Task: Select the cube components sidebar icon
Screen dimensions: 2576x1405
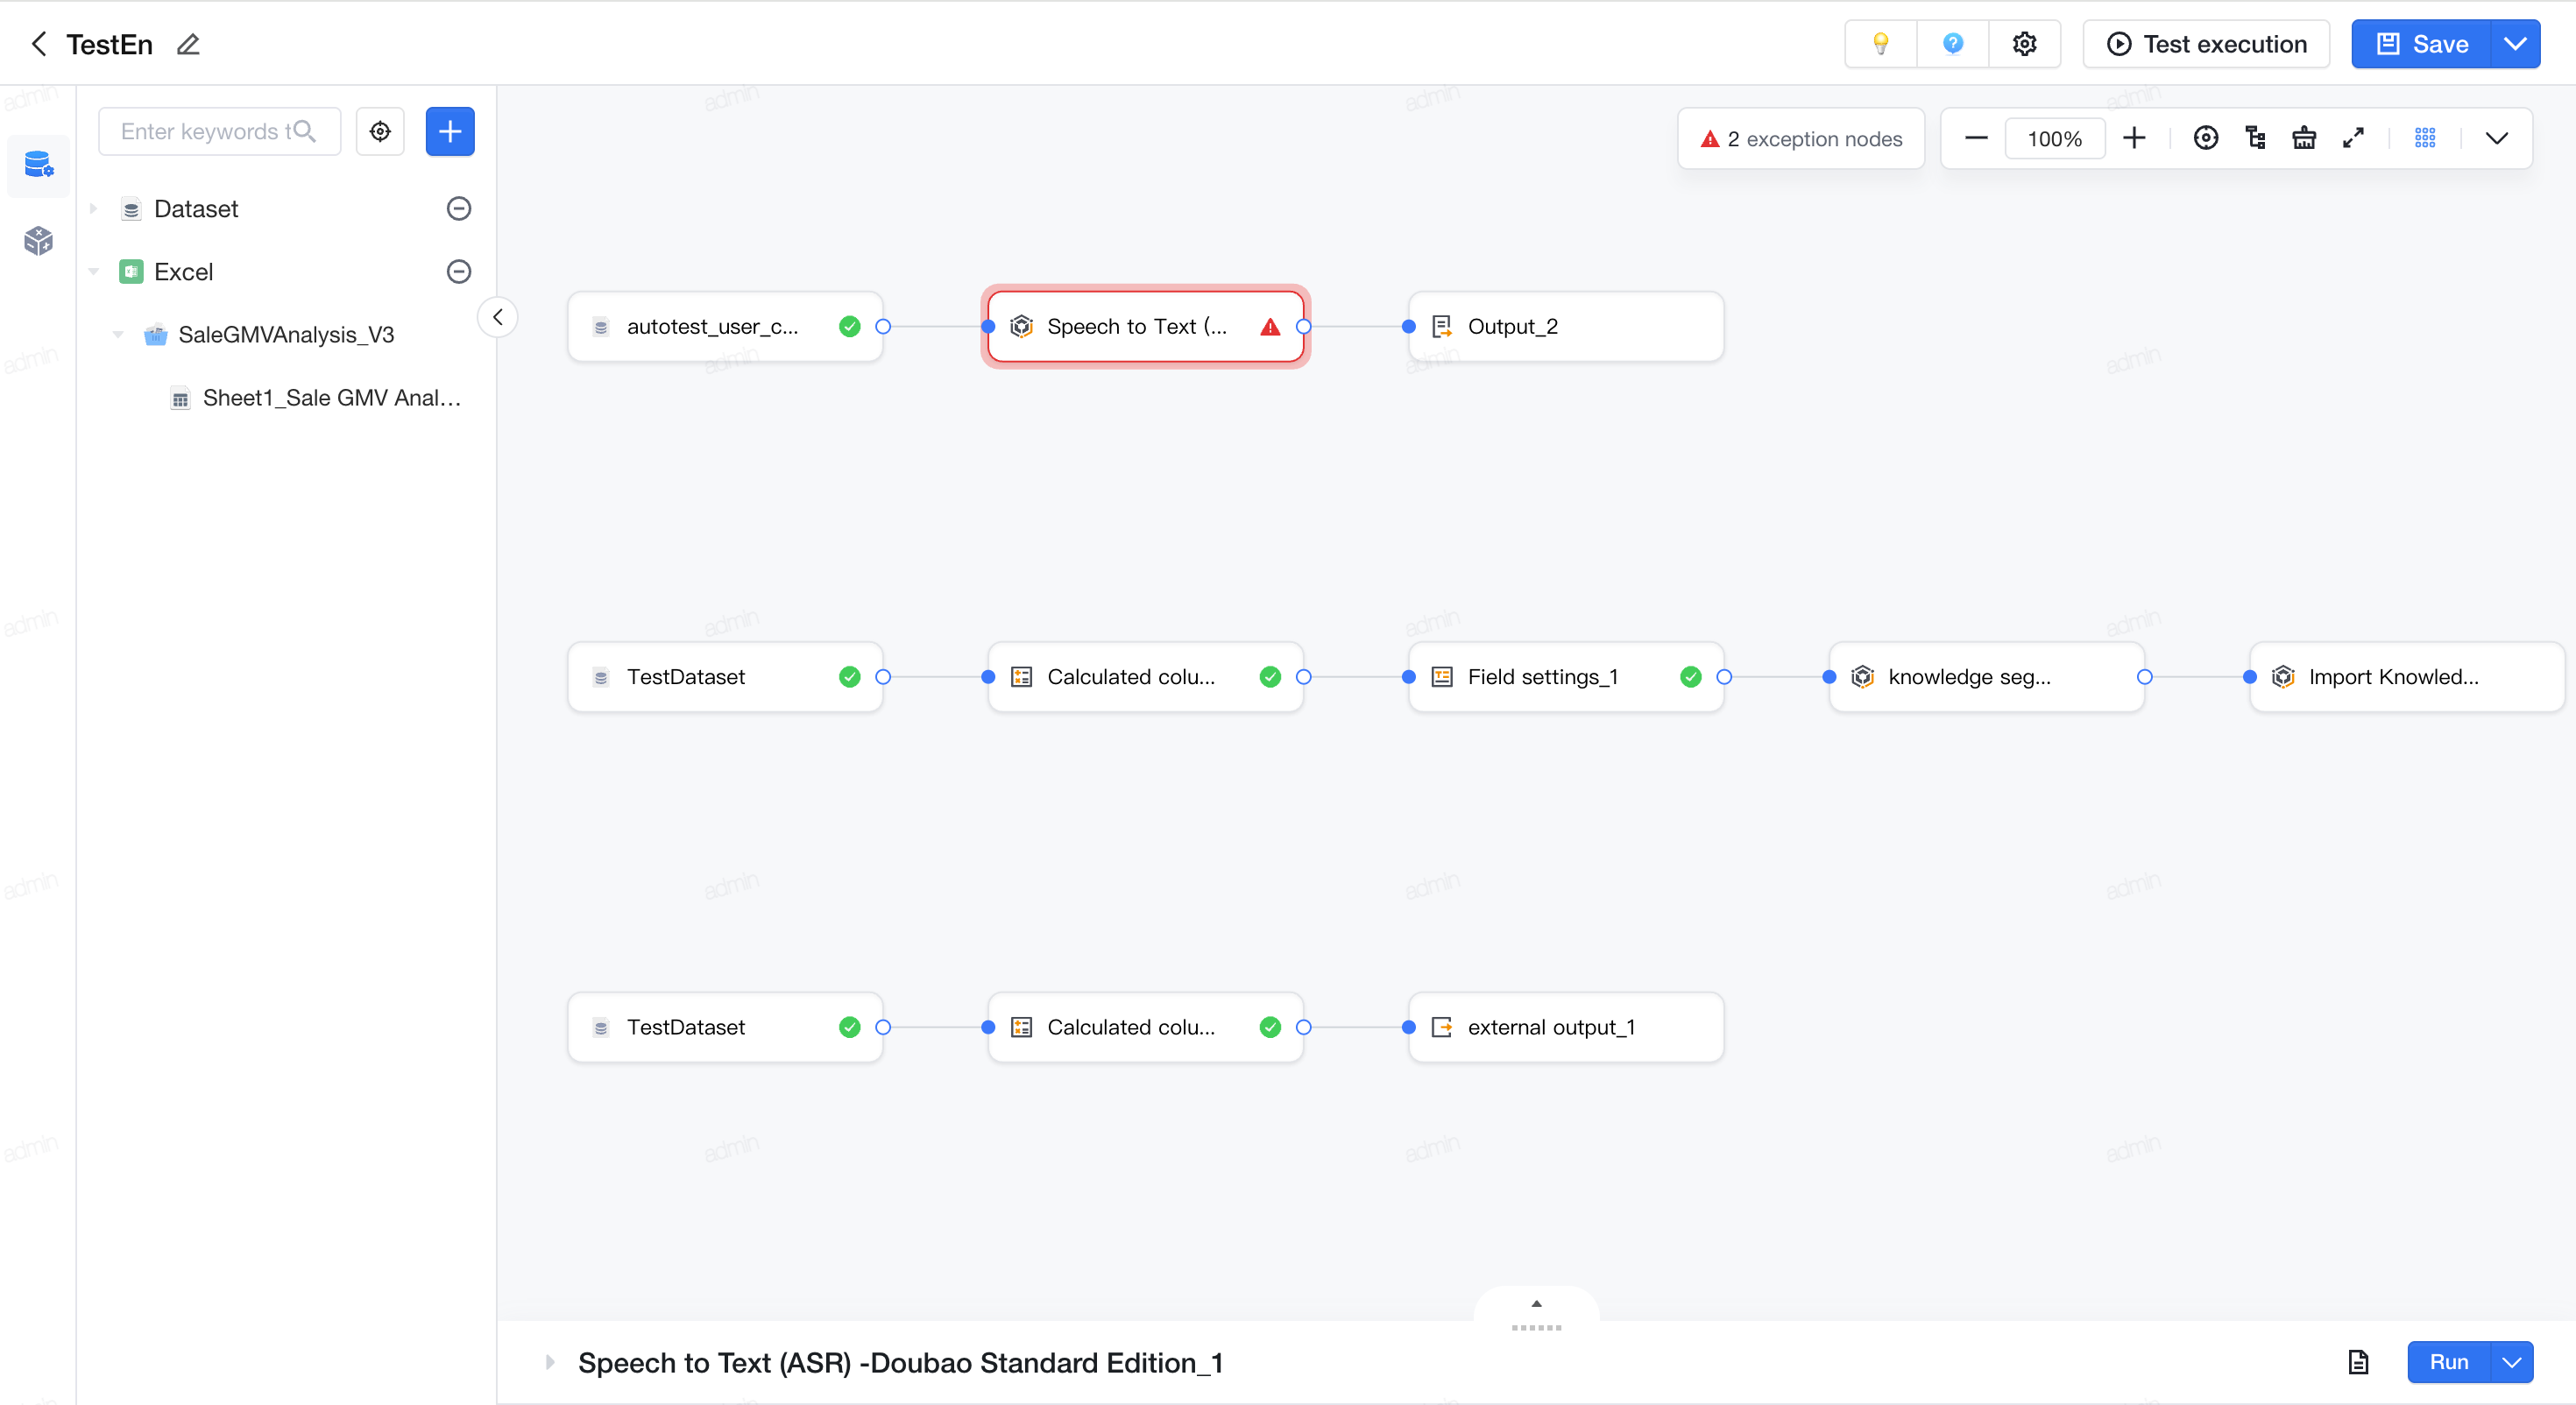Action: pyautogui.click(x=38, y=240)
